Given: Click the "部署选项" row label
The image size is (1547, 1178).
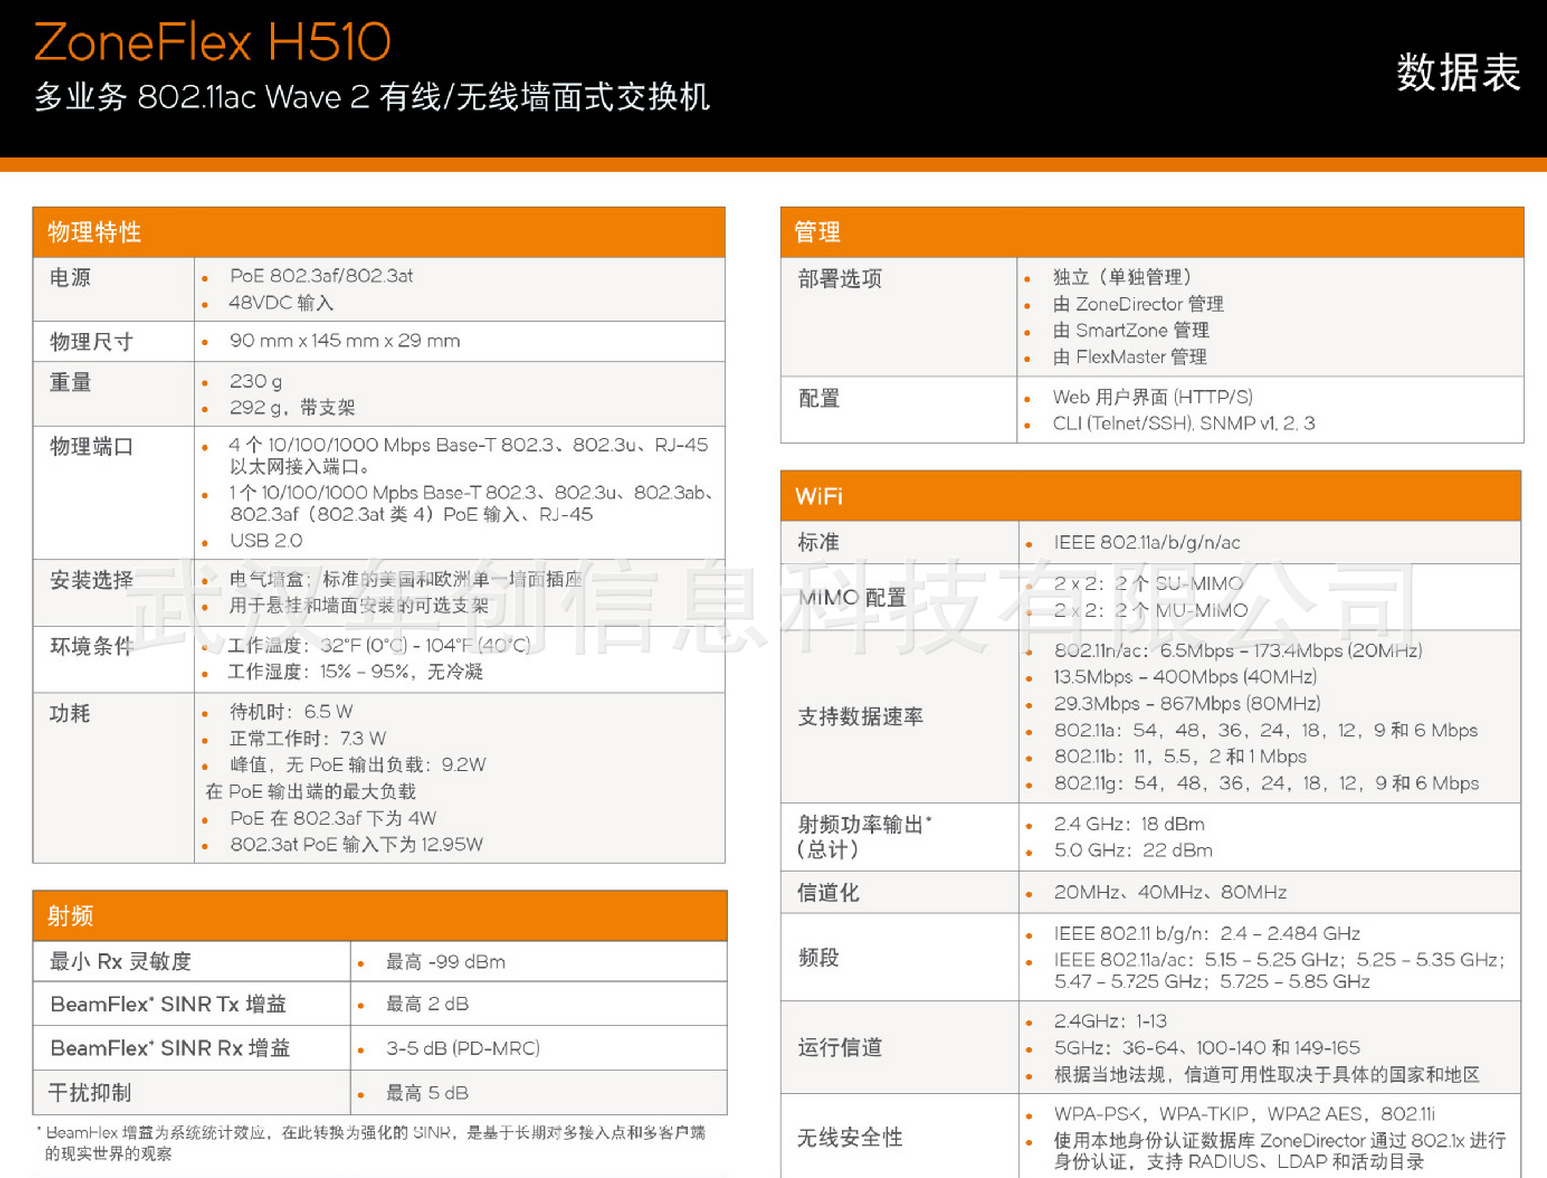Looking at the screenshot, I should click(840, 279).
